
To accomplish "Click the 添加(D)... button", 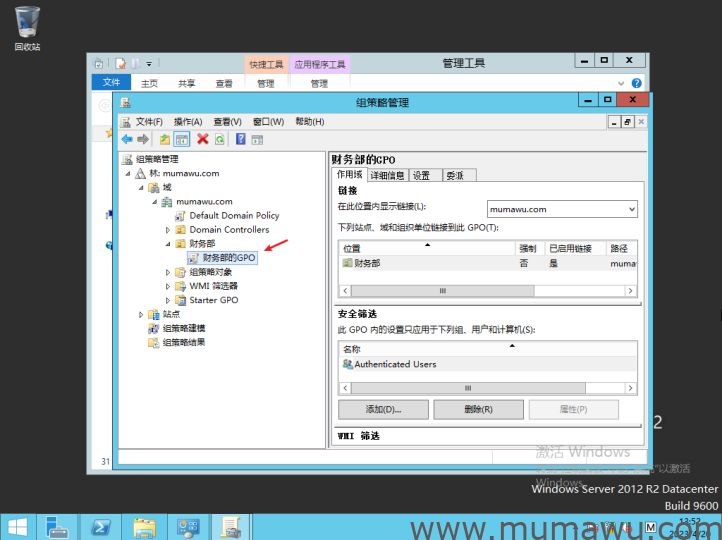I will click(x=383, y=409).
